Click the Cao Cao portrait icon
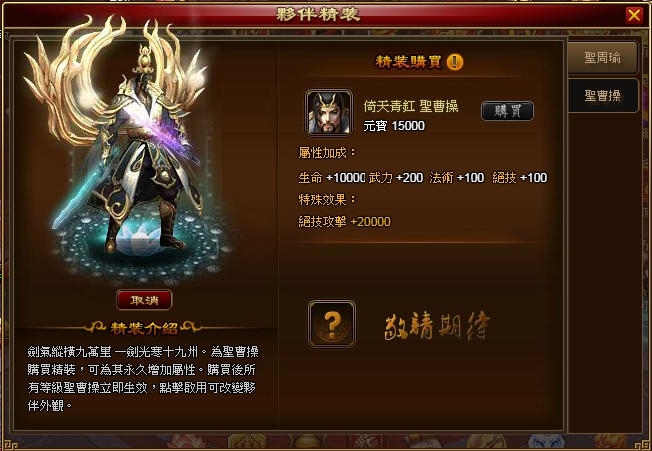 click(328, 113)
